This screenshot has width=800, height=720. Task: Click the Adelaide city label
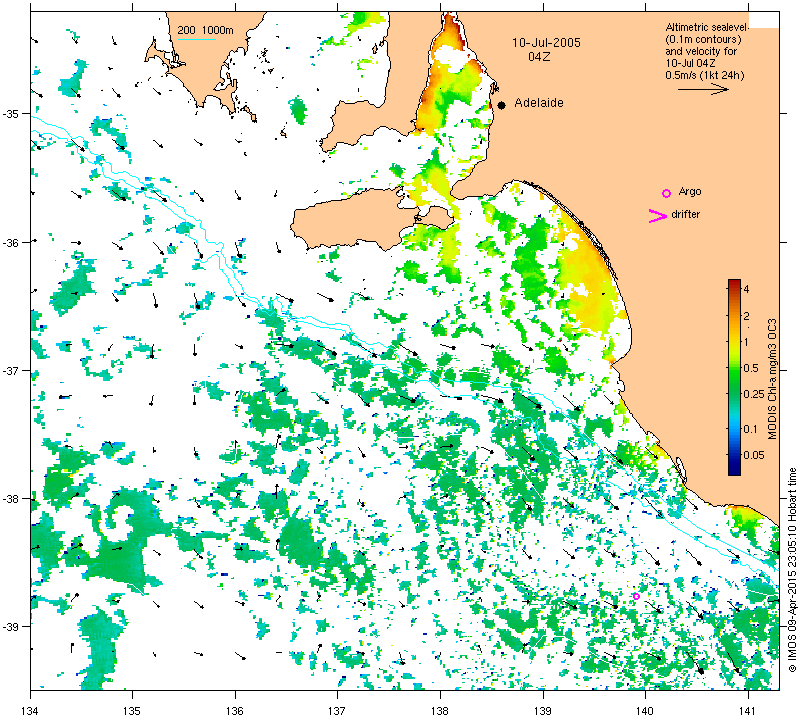click(539, 103)
